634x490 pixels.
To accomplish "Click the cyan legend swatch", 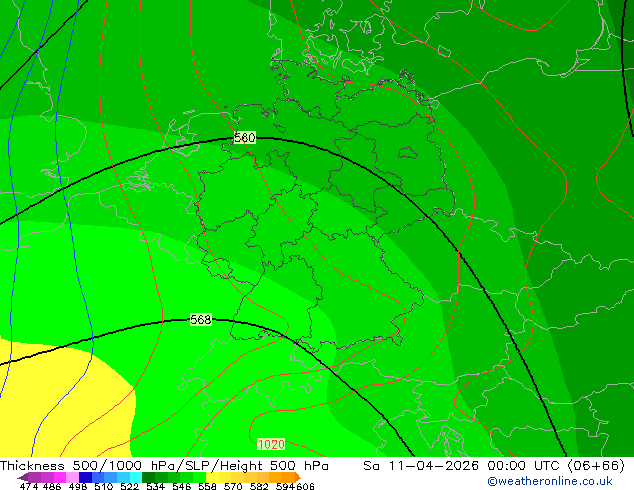I will coord(136,477).
